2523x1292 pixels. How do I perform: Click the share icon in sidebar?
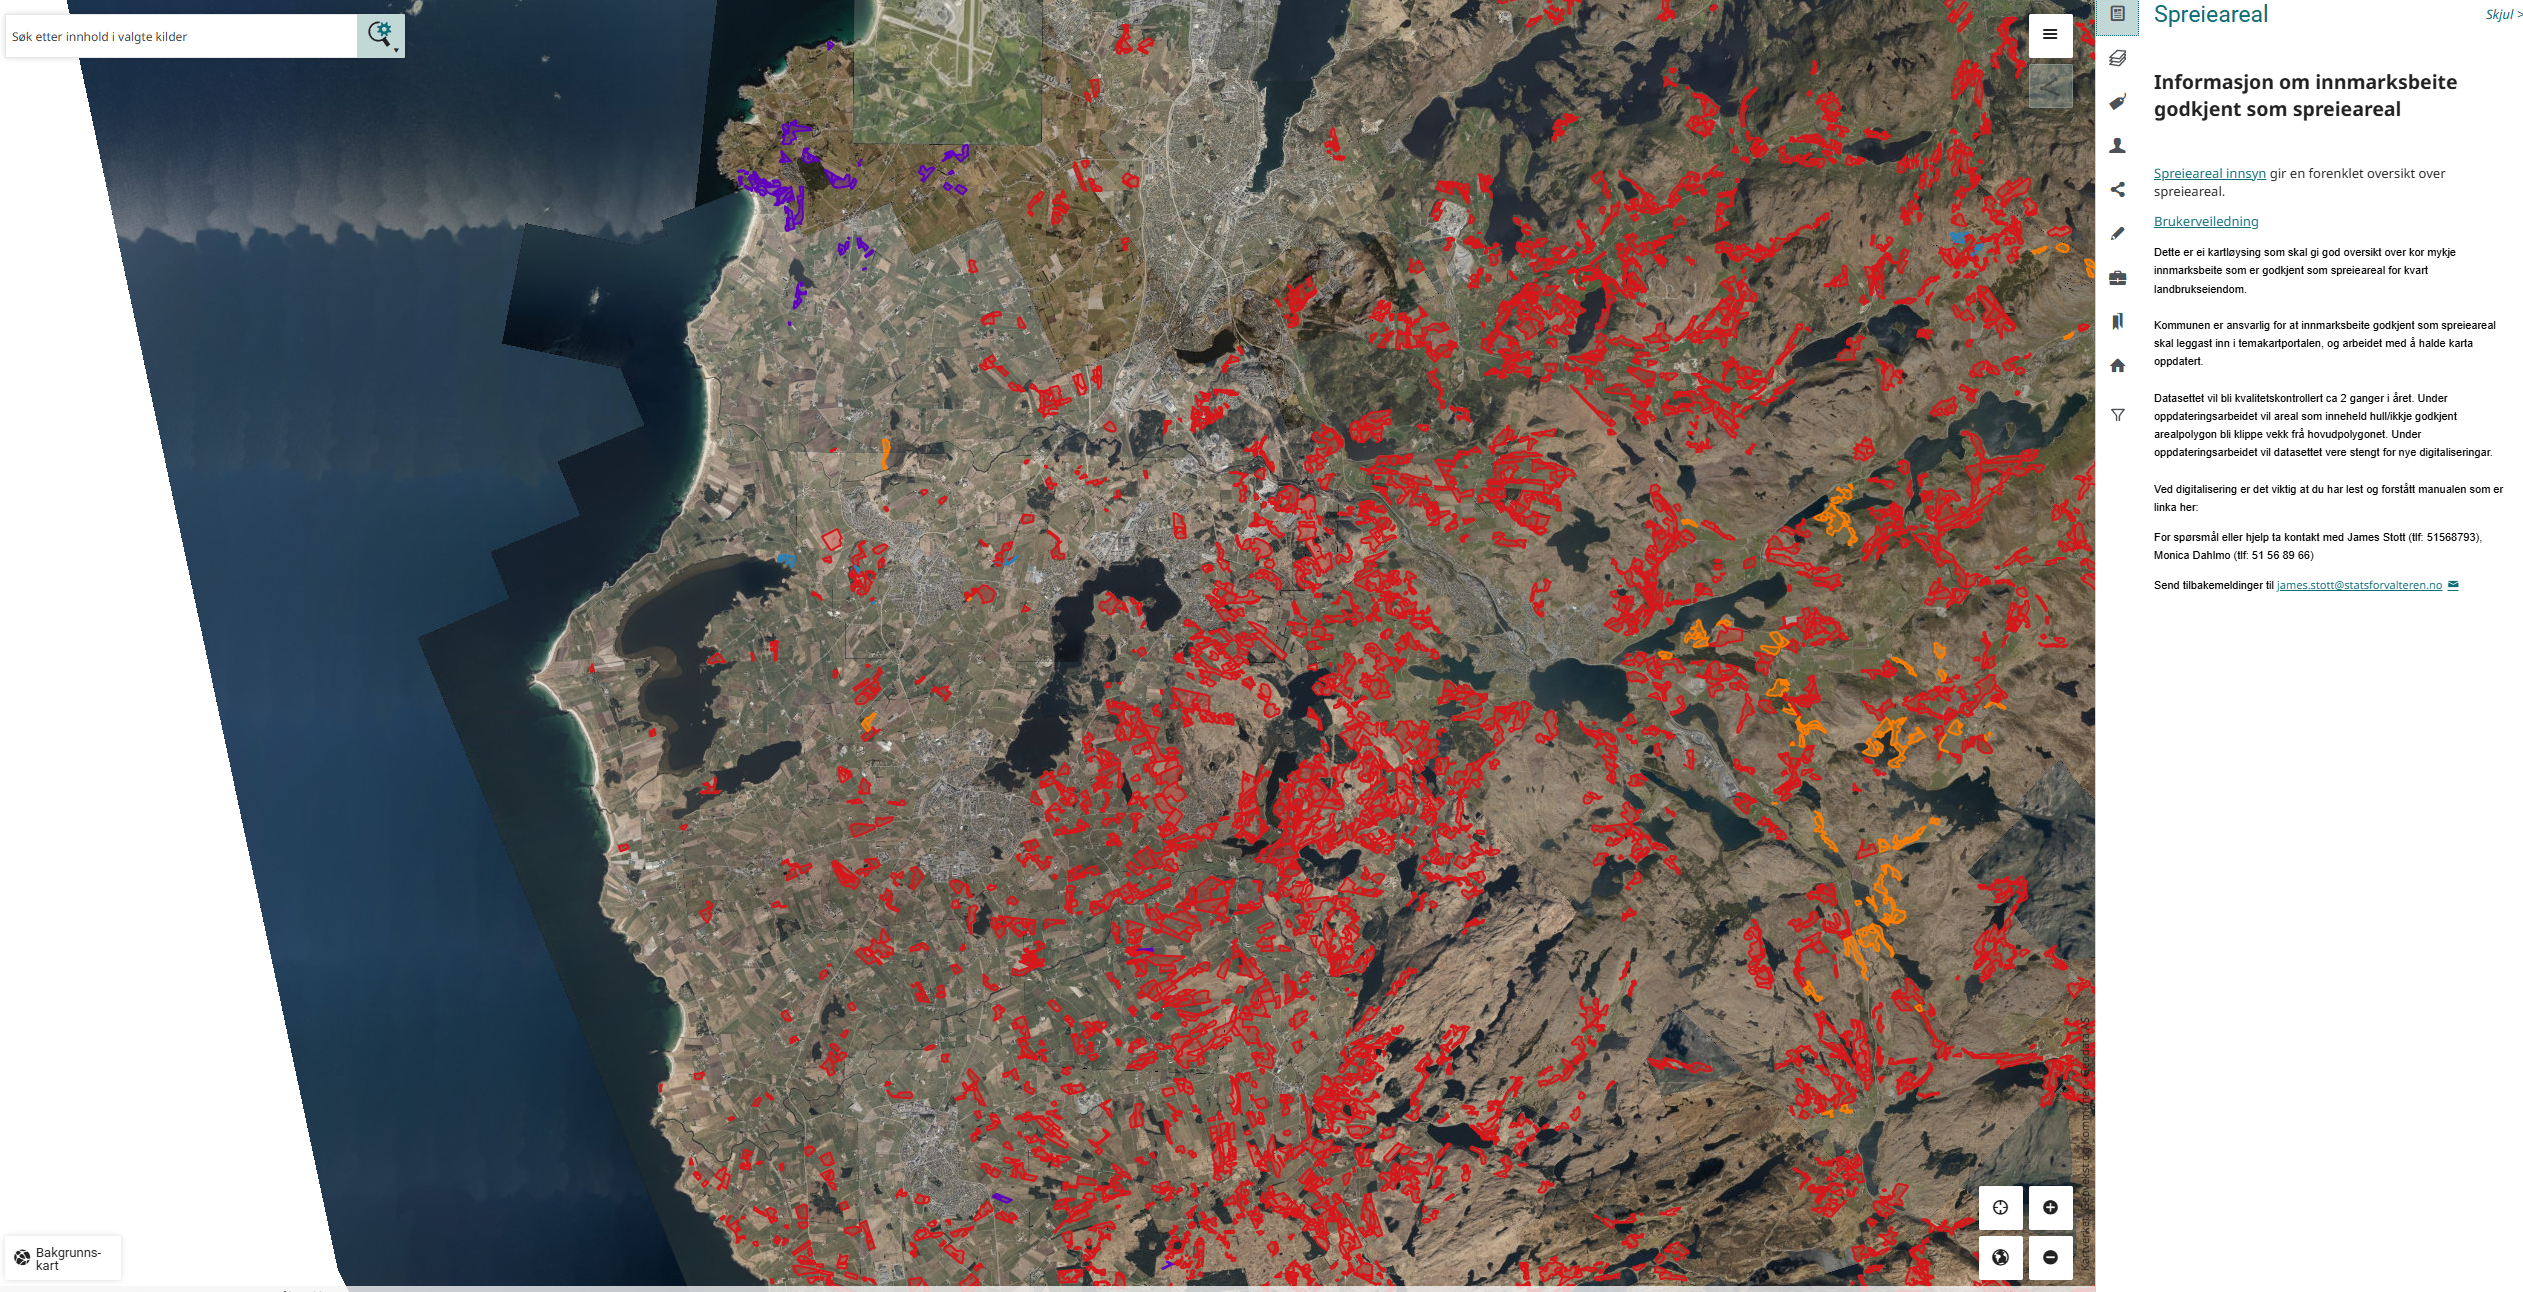pyautogui.click(x=2117, y=190)
